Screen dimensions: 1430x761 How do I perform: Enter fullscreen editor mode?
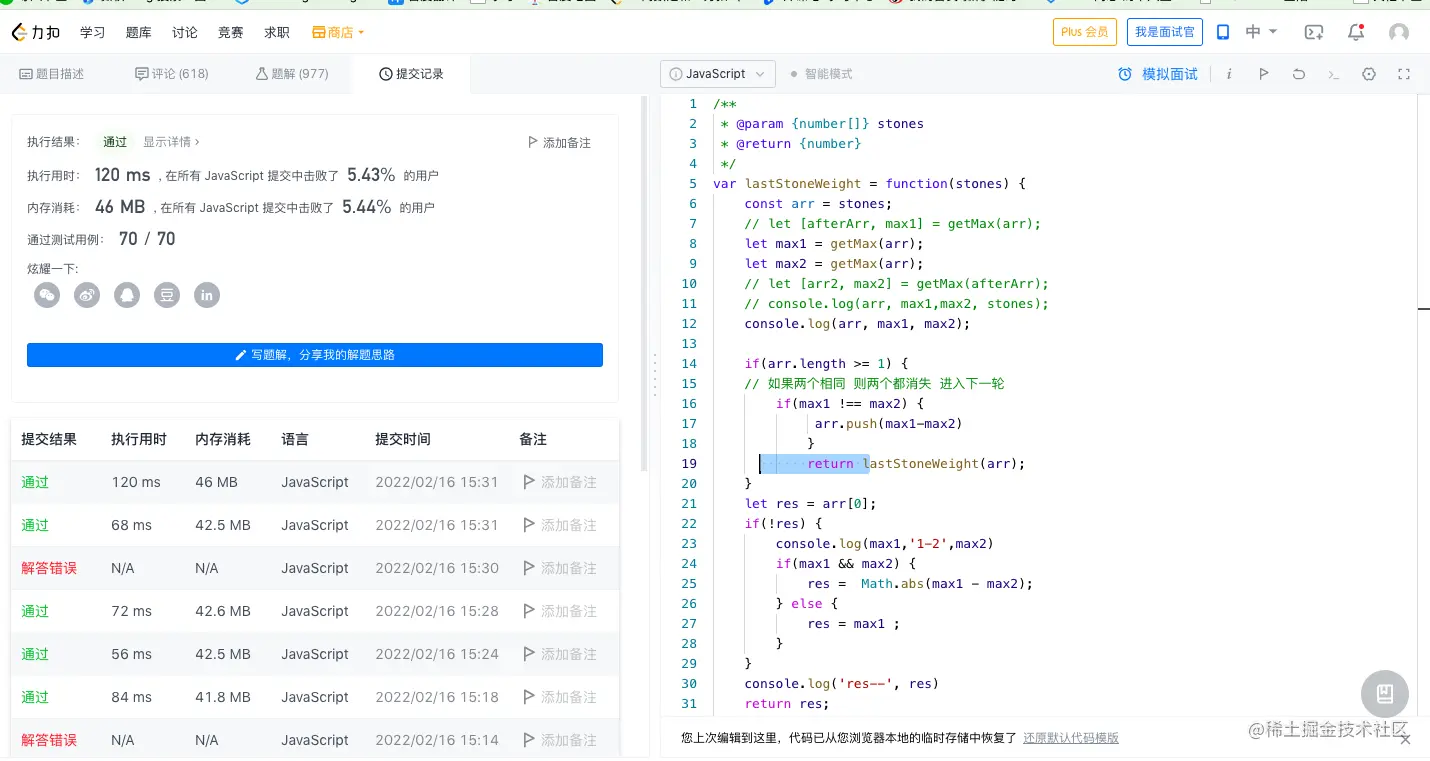coord(1404,74)
